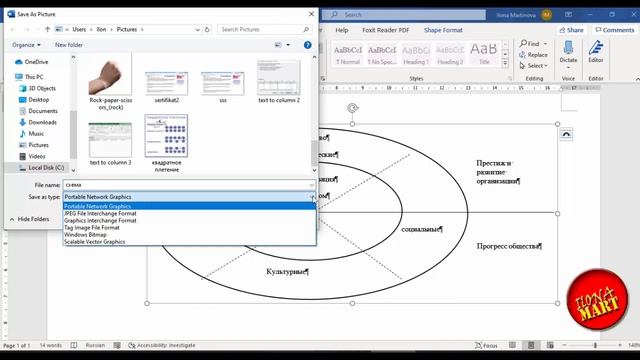Change the view layout icon
This screenshot has width=640, height=360.
click(x=278, y=45)
